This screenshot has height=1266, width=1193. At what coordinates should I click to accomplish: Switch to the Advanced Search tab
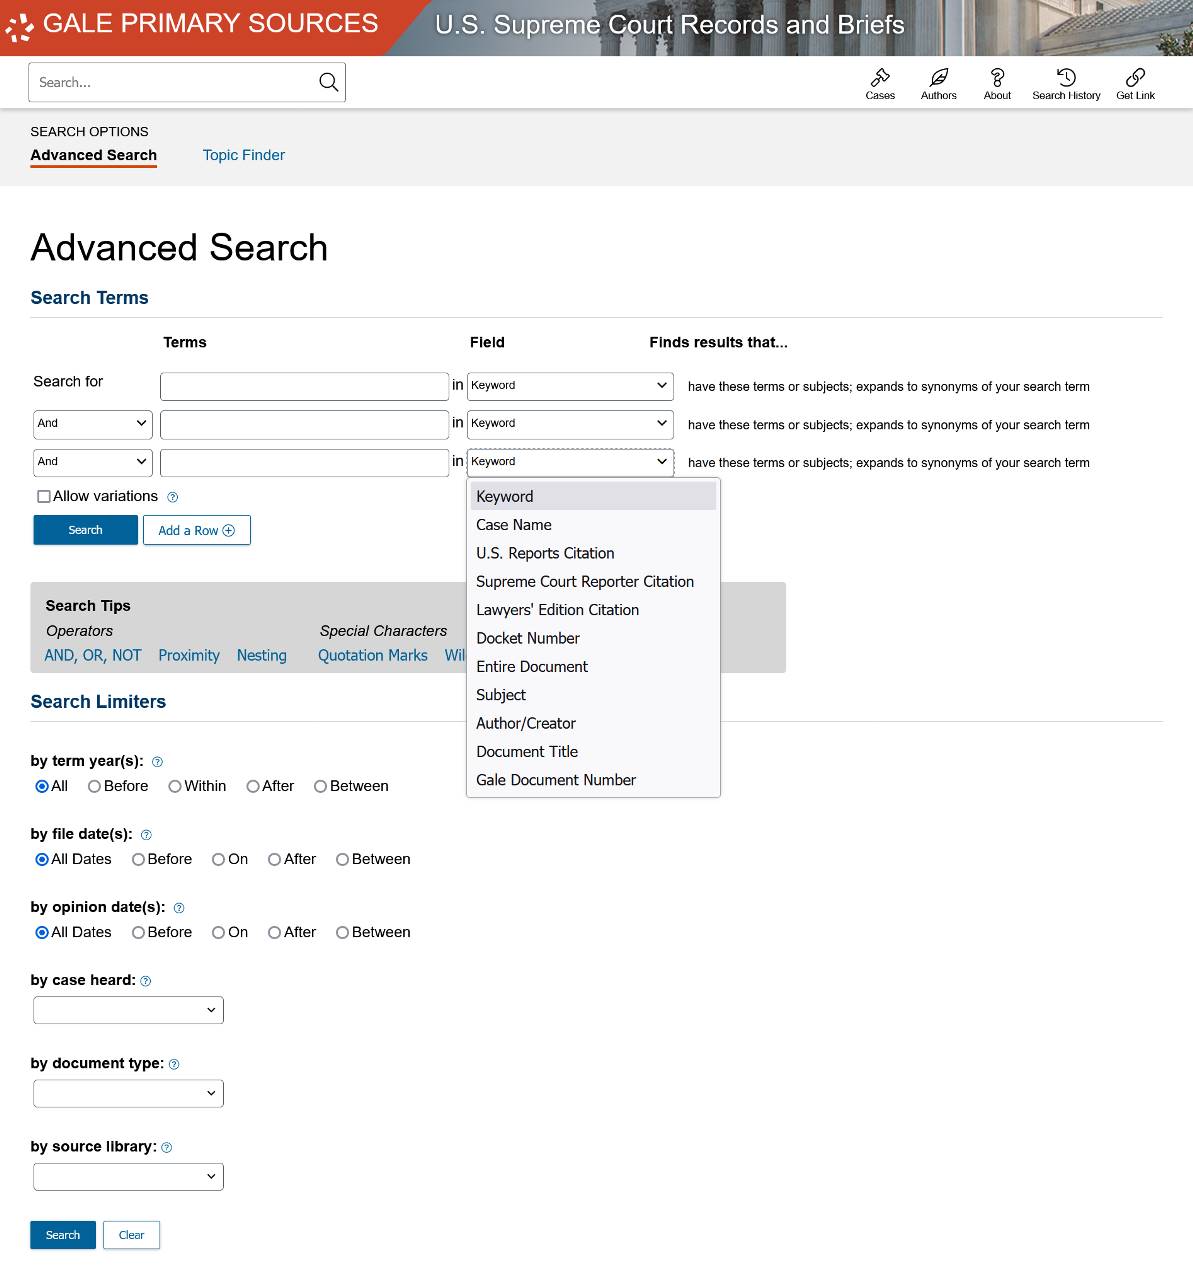93,155
